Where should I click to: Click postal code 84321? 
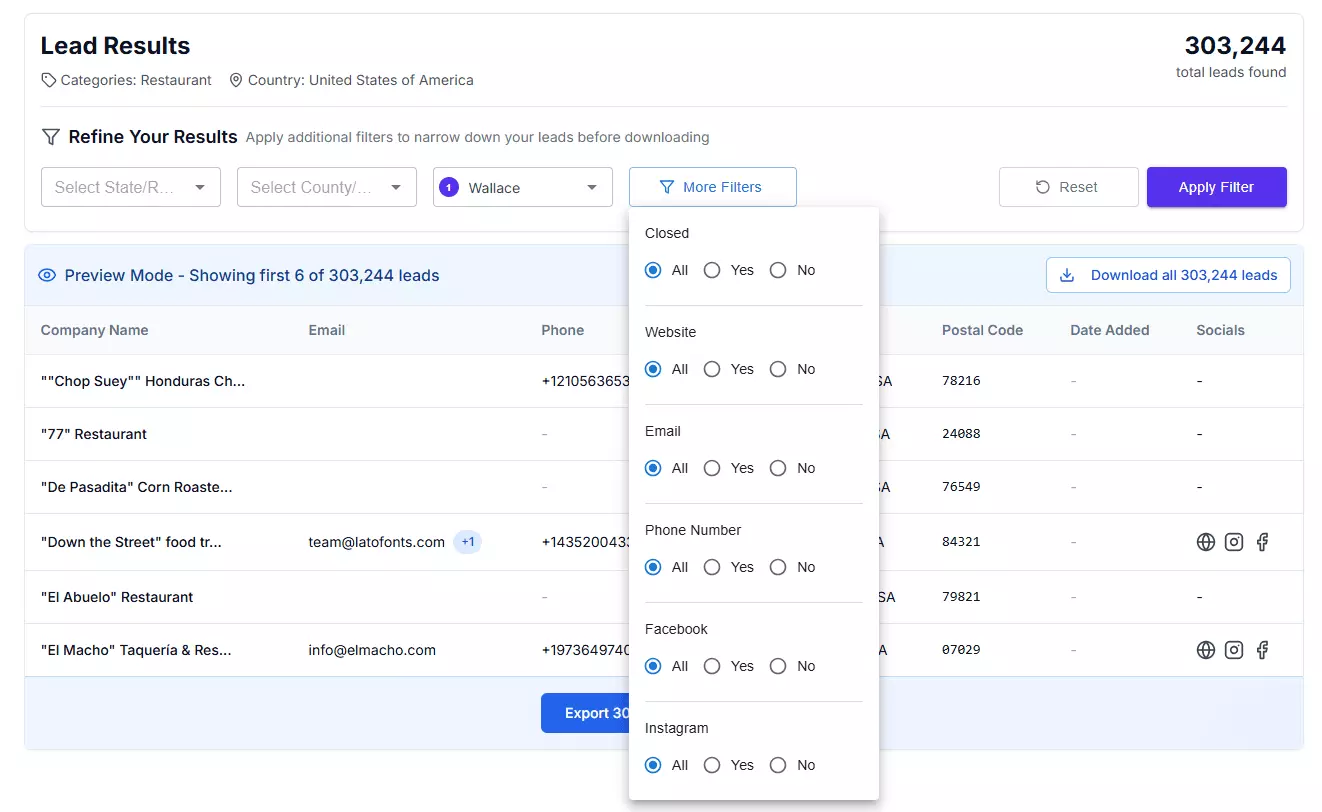[x=961, y=542]
